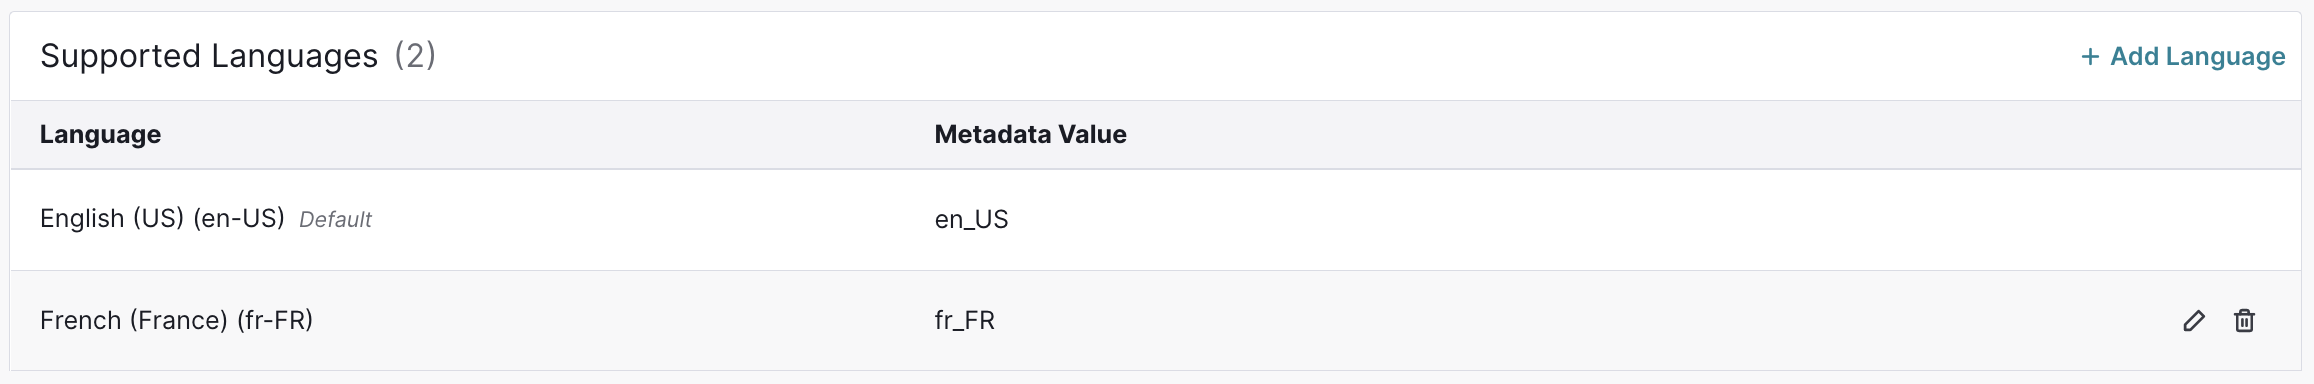Select the Metadata Value column header

1030,134
